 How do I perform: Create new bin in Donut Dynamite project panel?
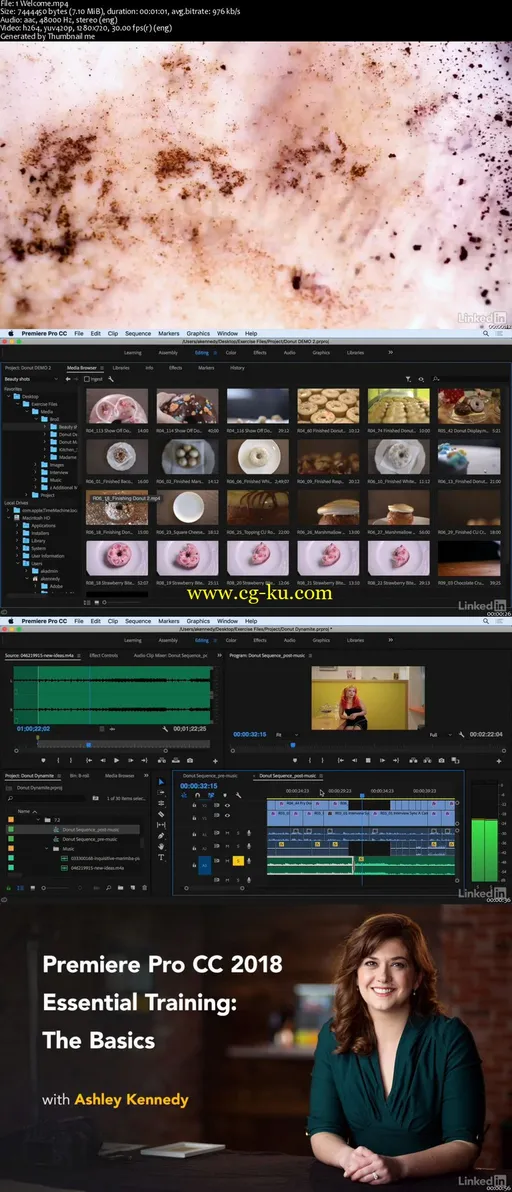point(120,887)
